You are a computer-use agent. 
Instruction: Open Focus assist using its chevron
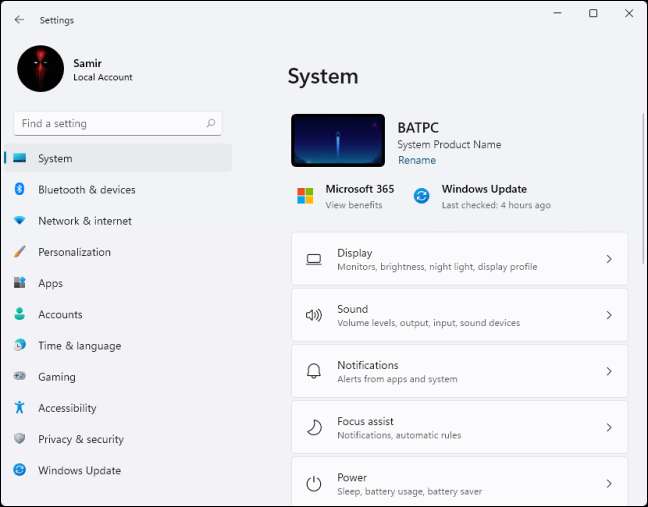609,427
